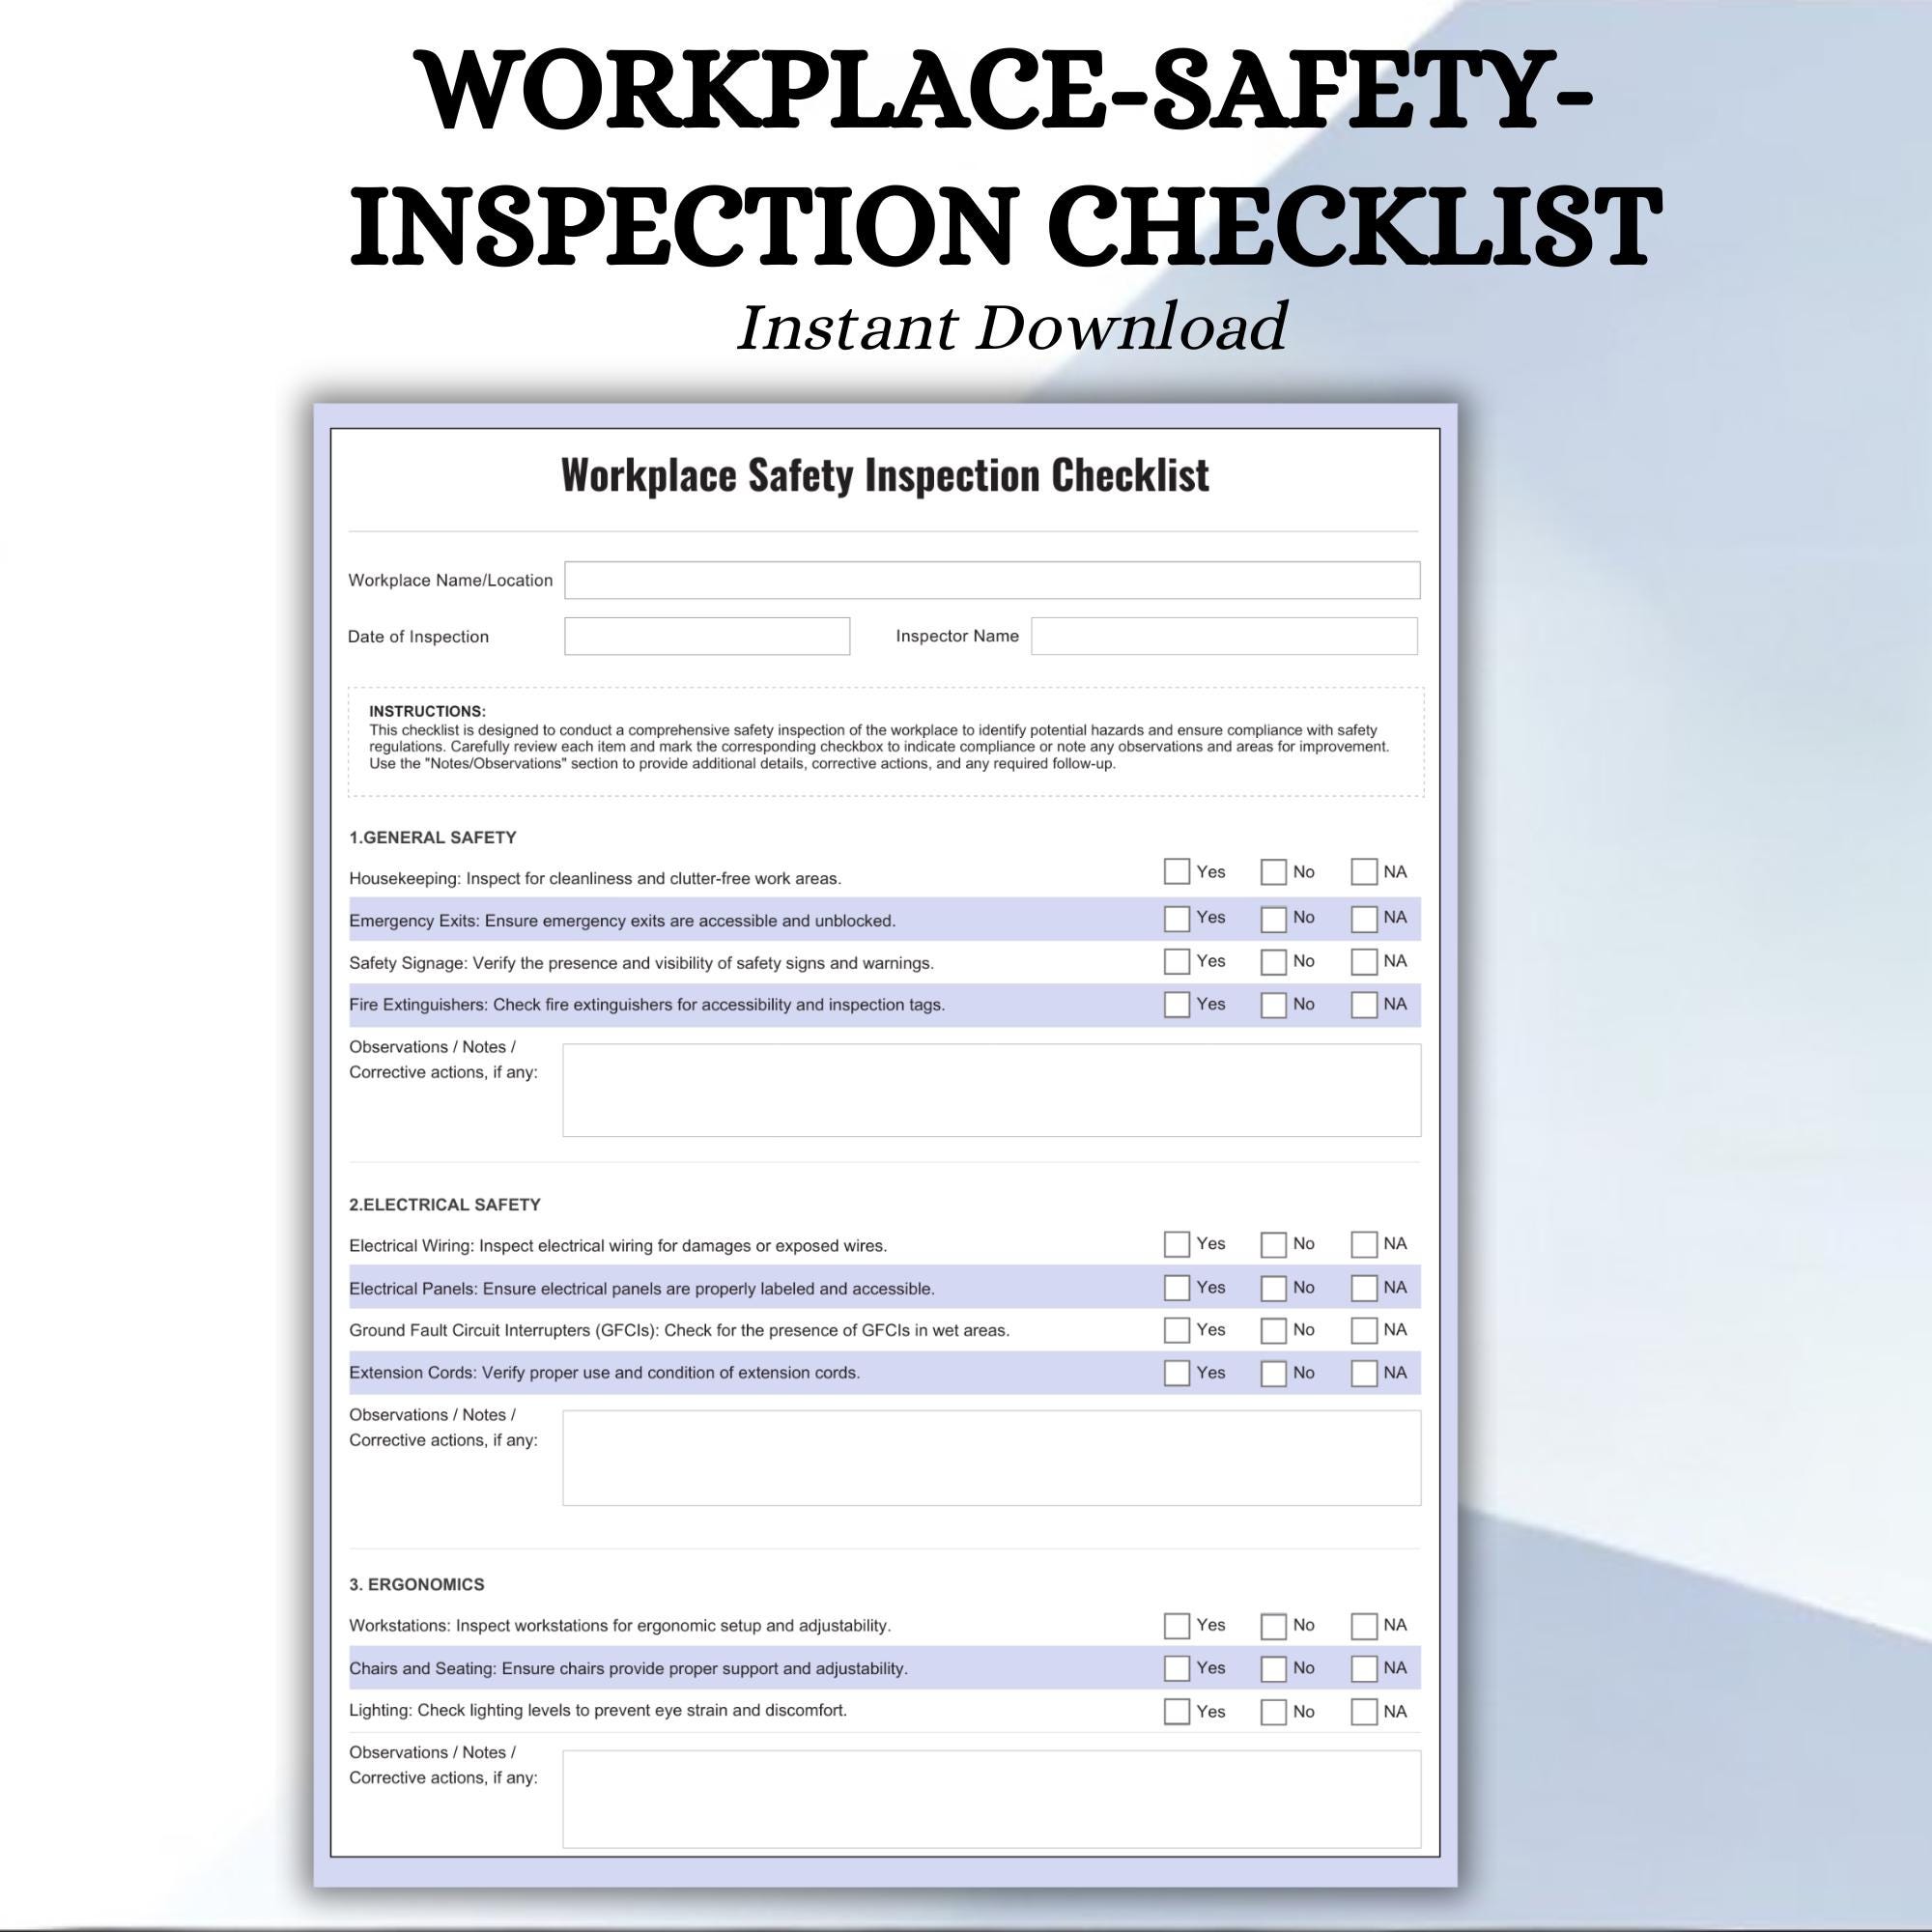Click the 'Chairs and Seating' row description
This screenshot has height=1932, width=1932.
click(x=628, y=1668)
